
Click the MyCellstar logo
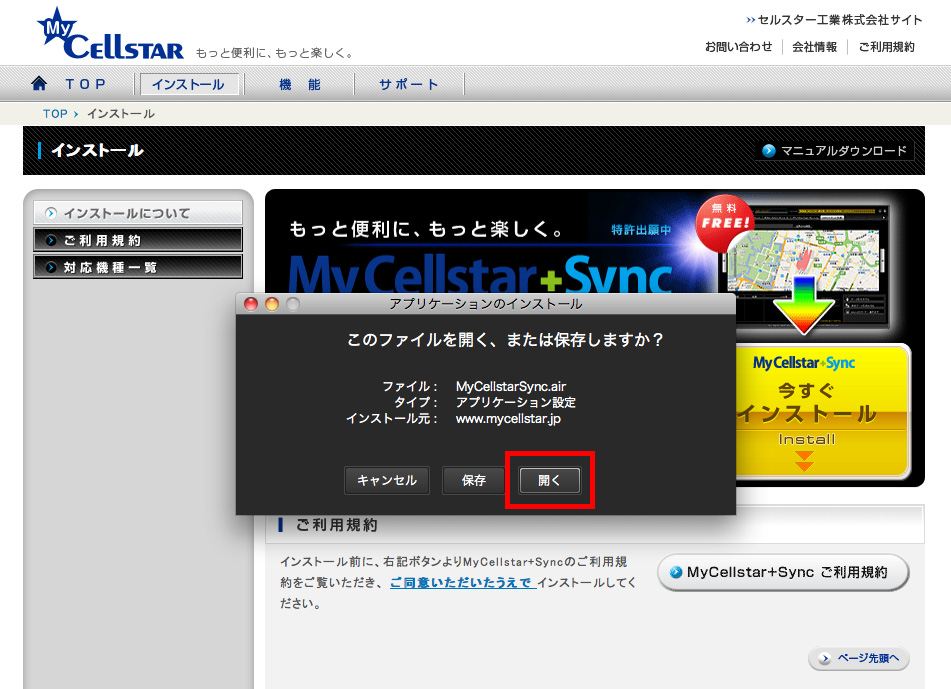coord(110,35)
